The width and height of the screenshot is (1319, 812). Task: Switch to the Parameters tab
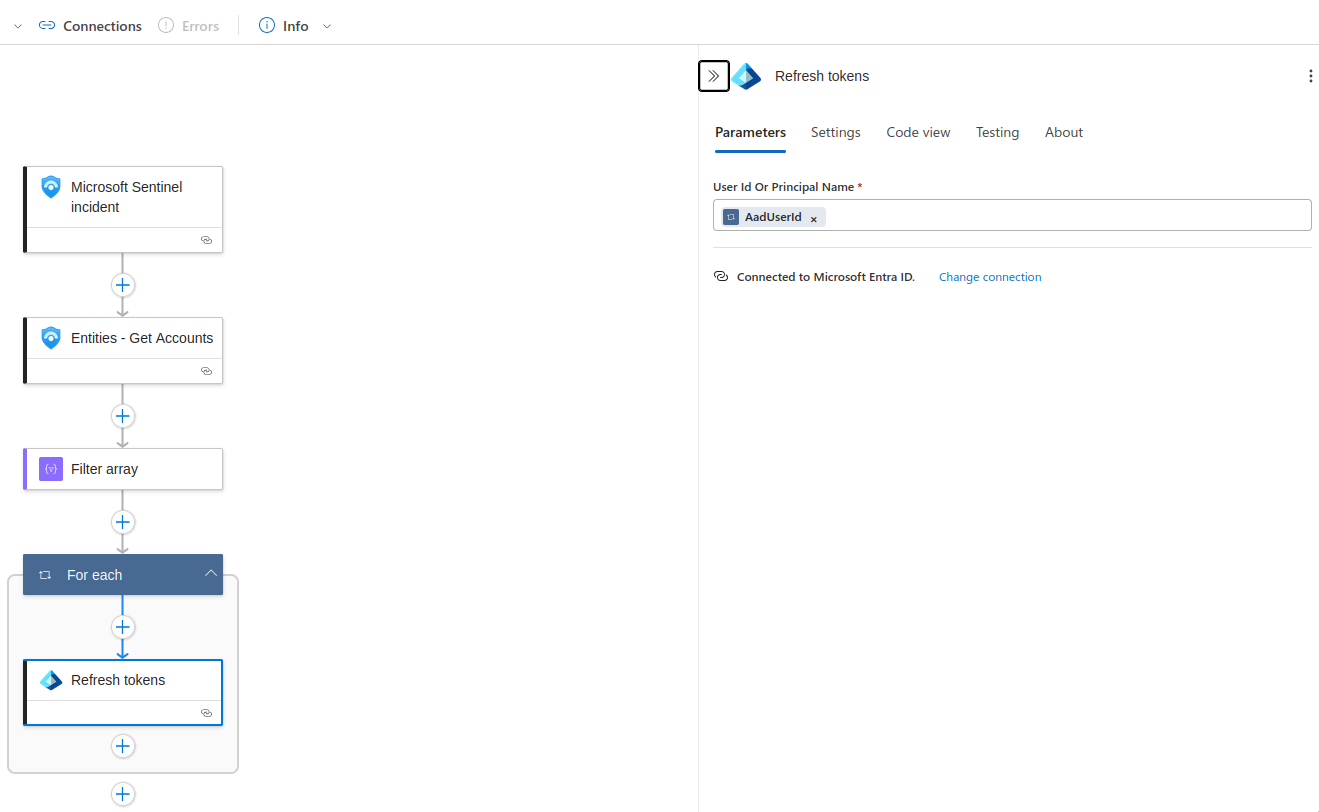pos(750,132)
